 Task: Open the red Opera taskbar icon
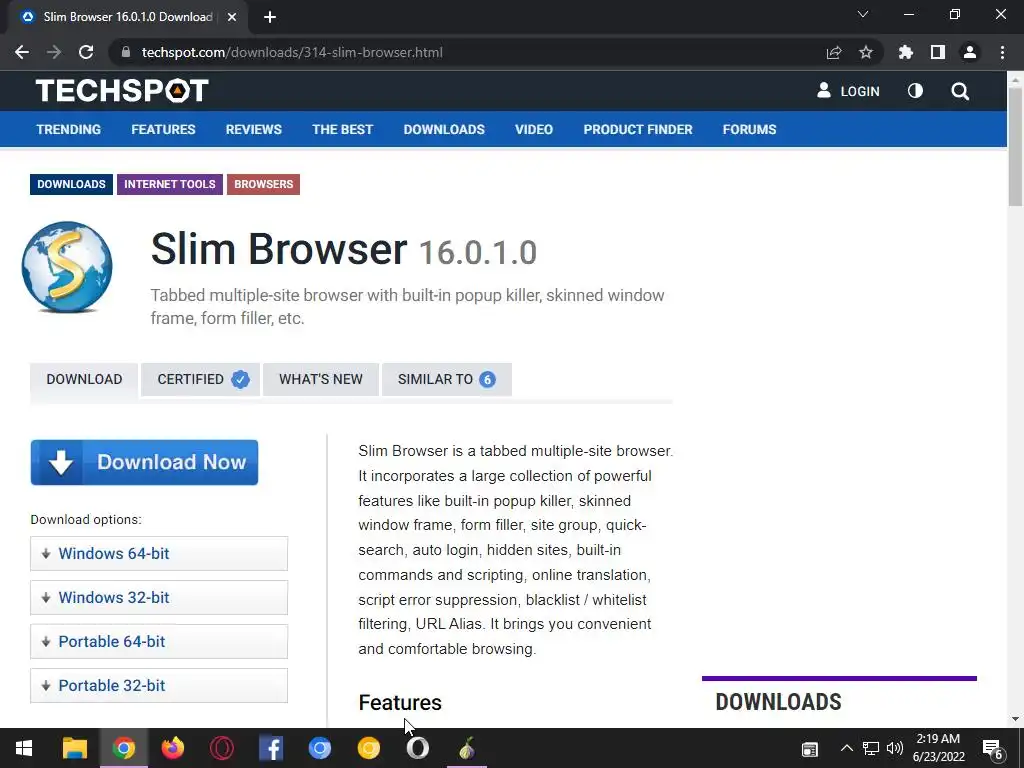pyautogui.click(x=221, y=748)
